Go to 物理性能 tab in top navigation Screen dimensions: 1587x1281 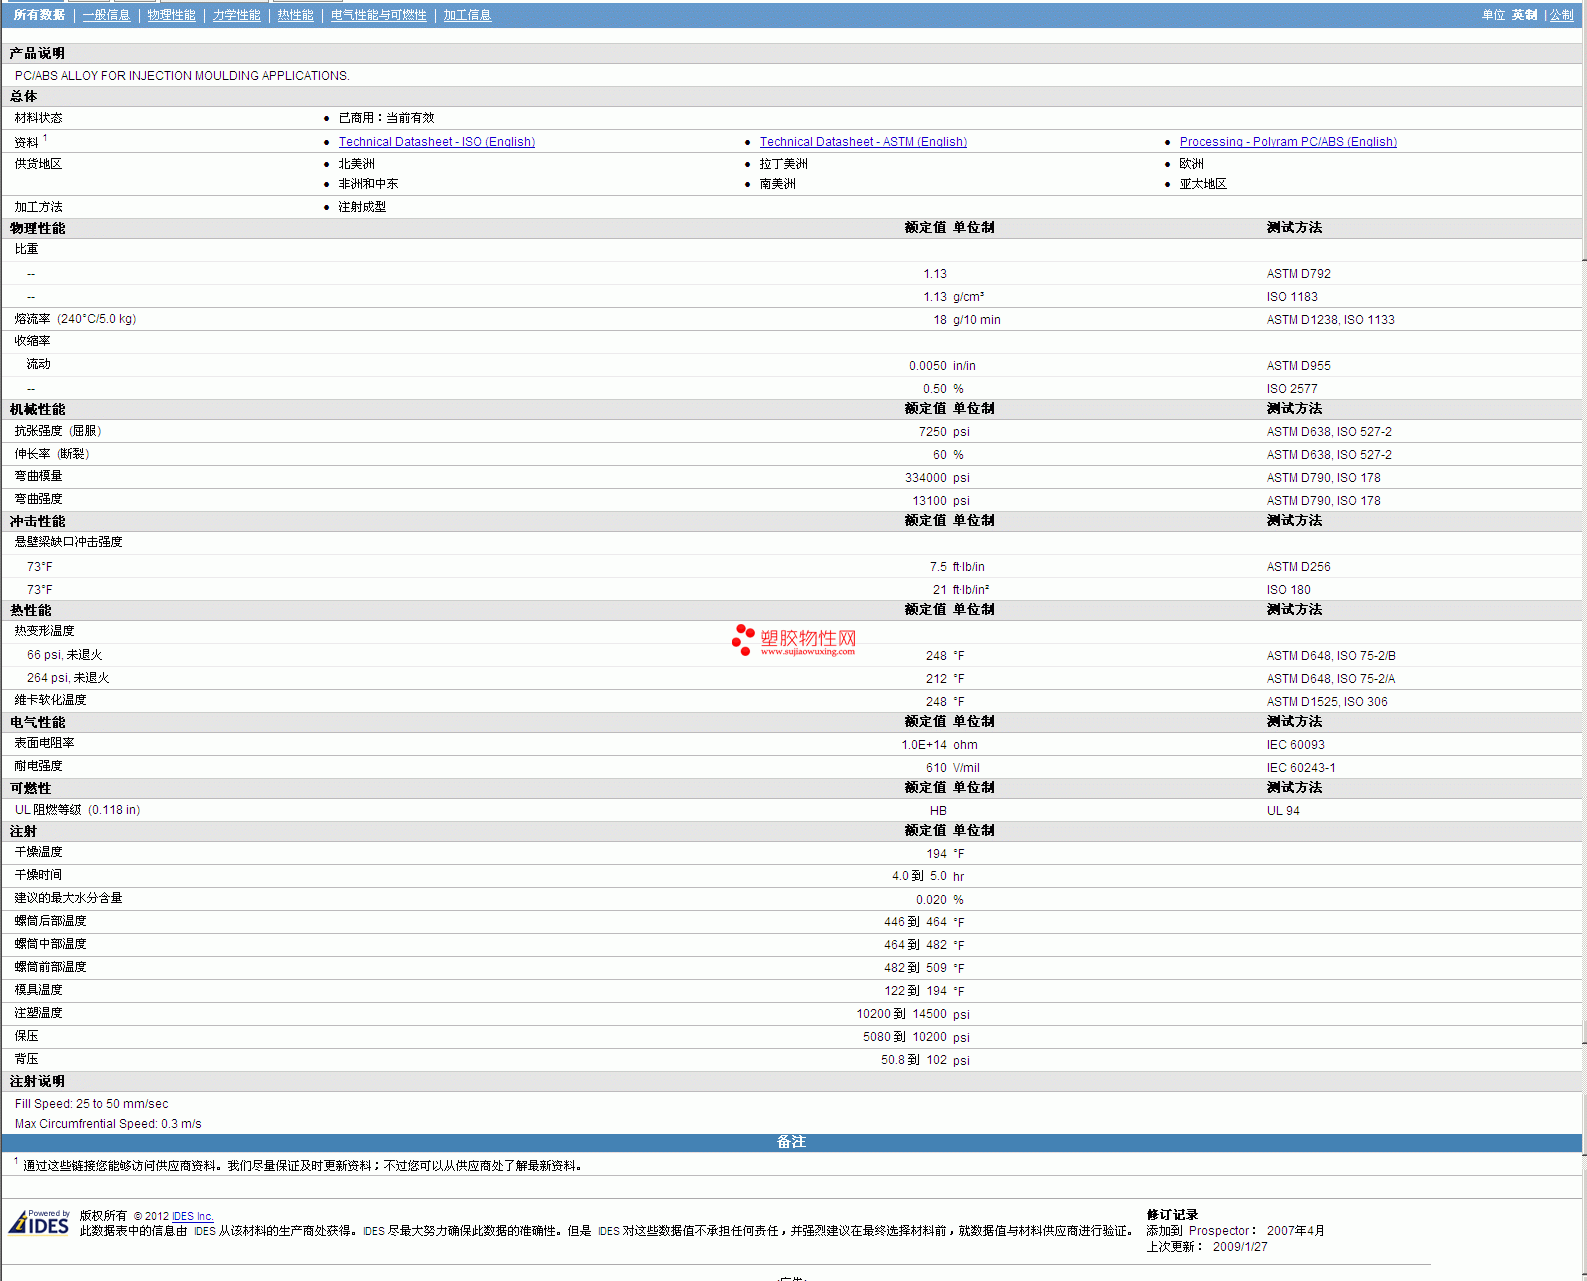[171, 15]
